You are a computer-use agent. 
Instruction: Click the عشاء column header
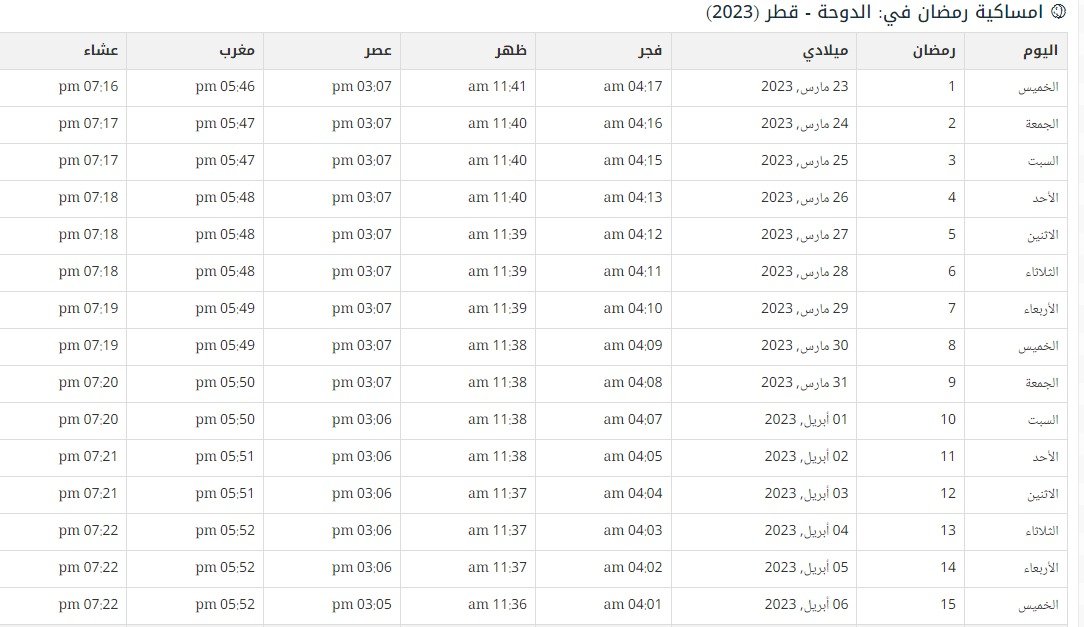(x=102, y=50)
